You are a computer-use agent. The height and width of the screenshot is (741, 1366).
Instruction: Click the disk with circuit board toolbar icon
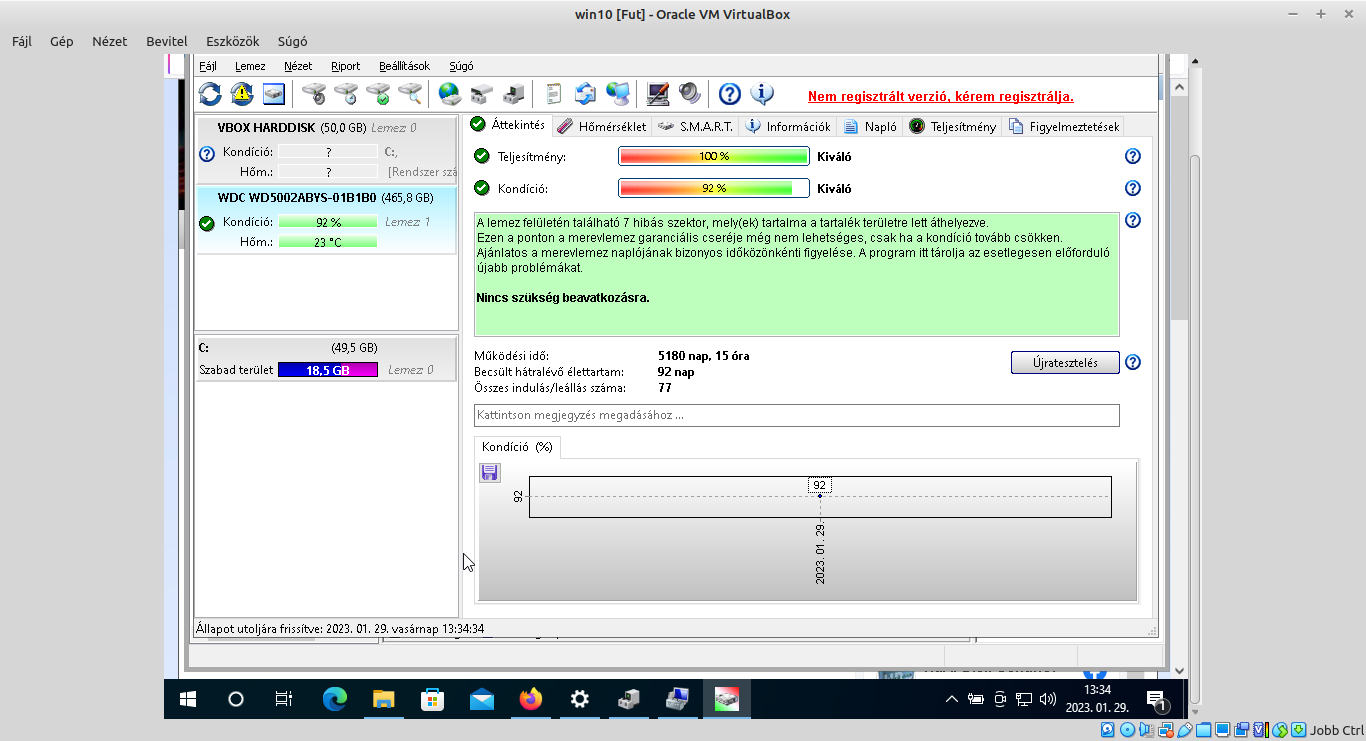(514, 94)
